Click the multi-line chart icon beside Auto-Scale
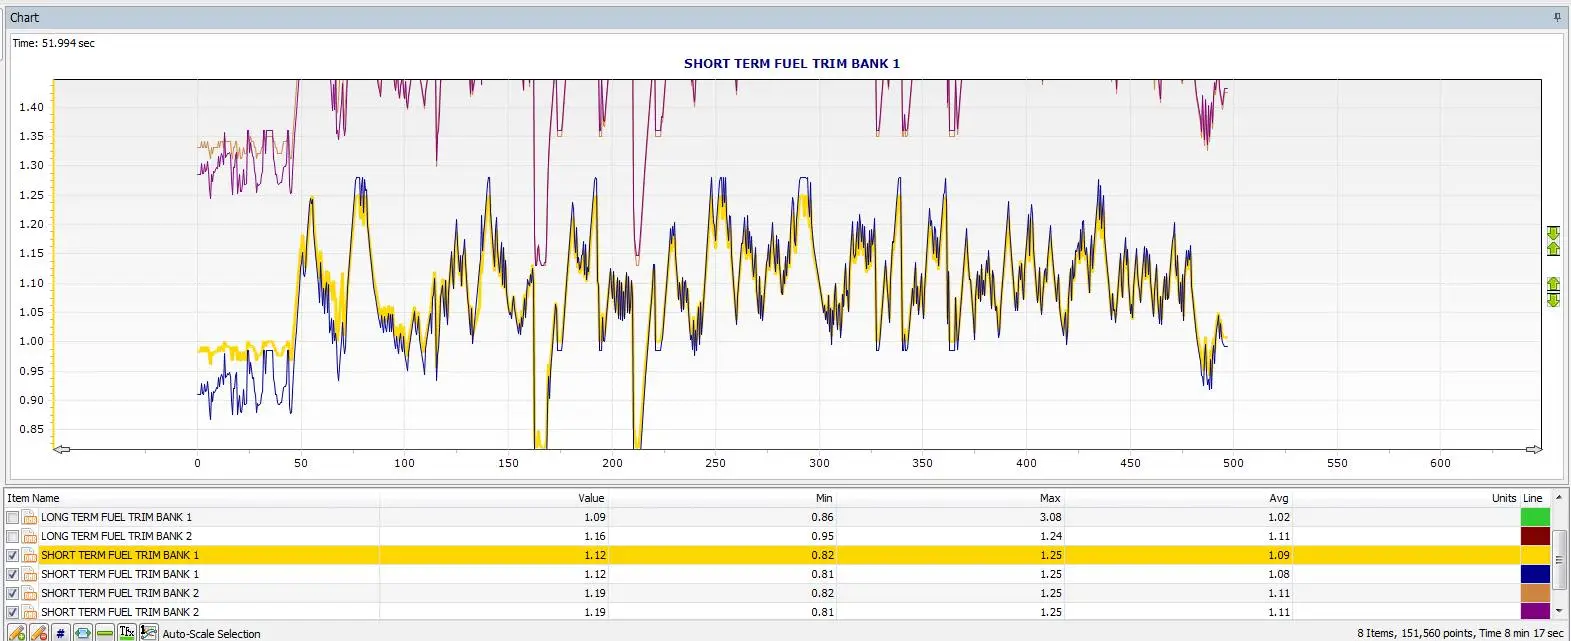 coord(148,632)
